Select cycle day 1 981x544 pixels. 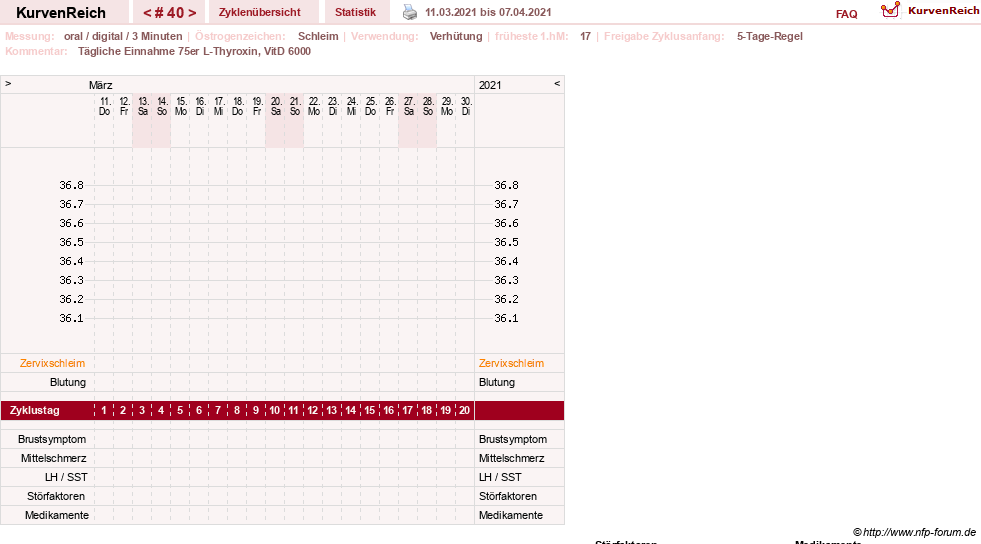pyautogui.click(x=104, y=410)
